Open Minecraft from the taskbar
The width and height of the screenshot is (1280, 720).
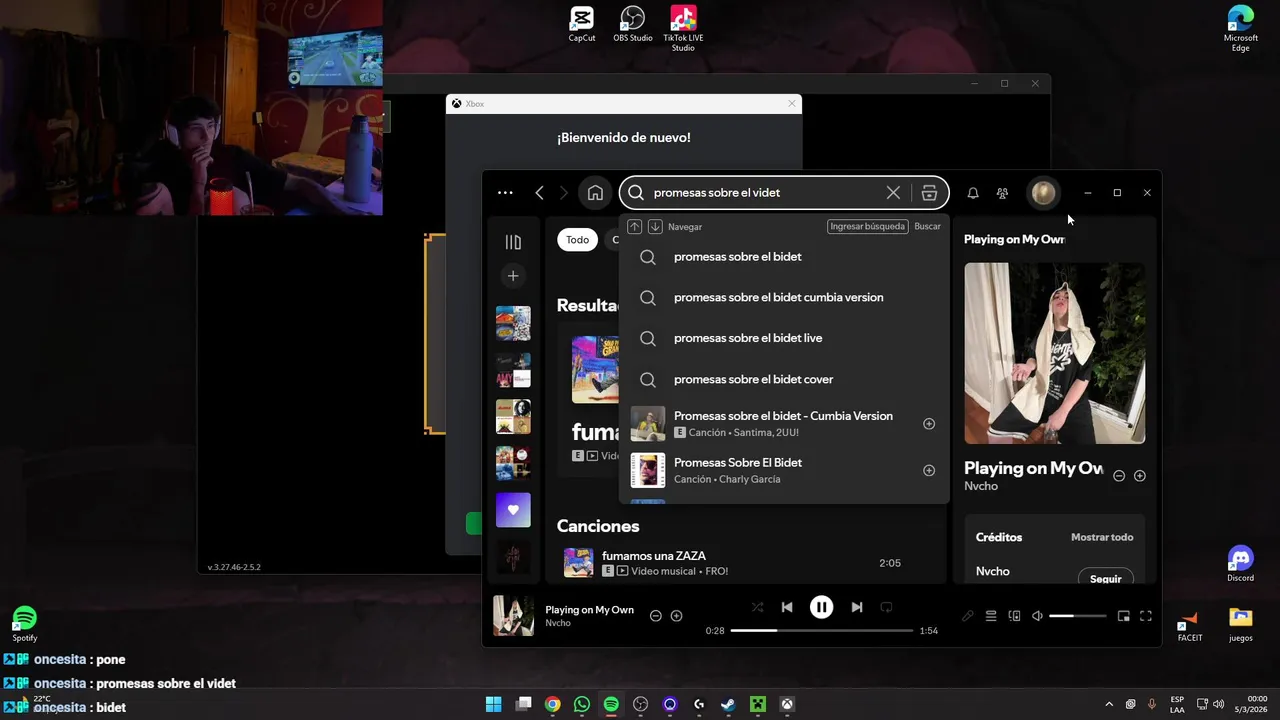tap(758, 704)
